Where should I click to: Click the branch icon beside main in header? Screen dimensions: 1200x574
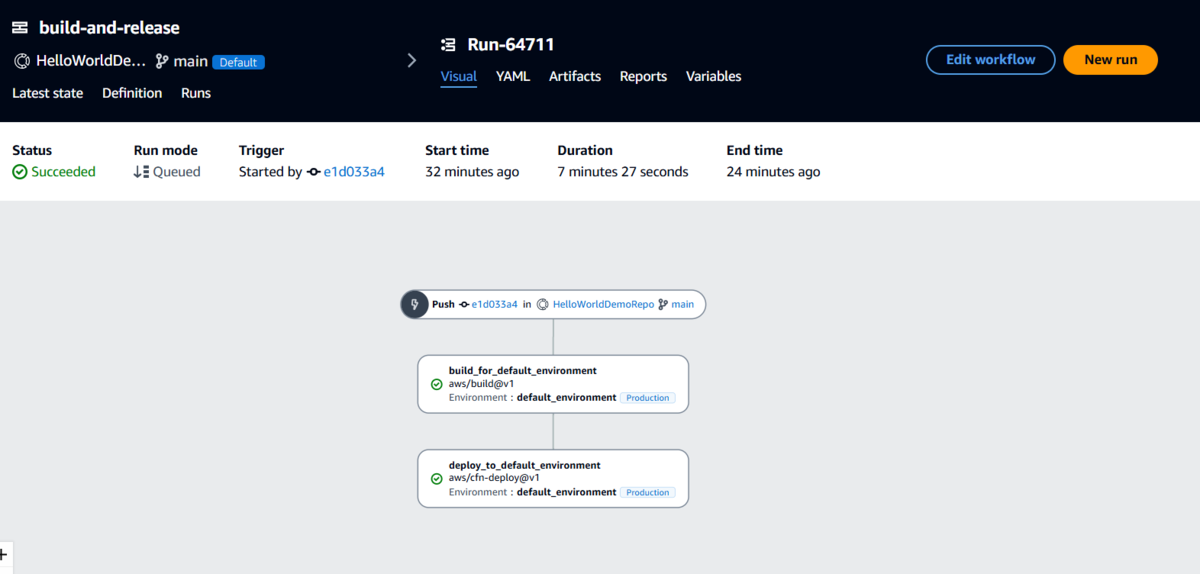click(162, 61)
